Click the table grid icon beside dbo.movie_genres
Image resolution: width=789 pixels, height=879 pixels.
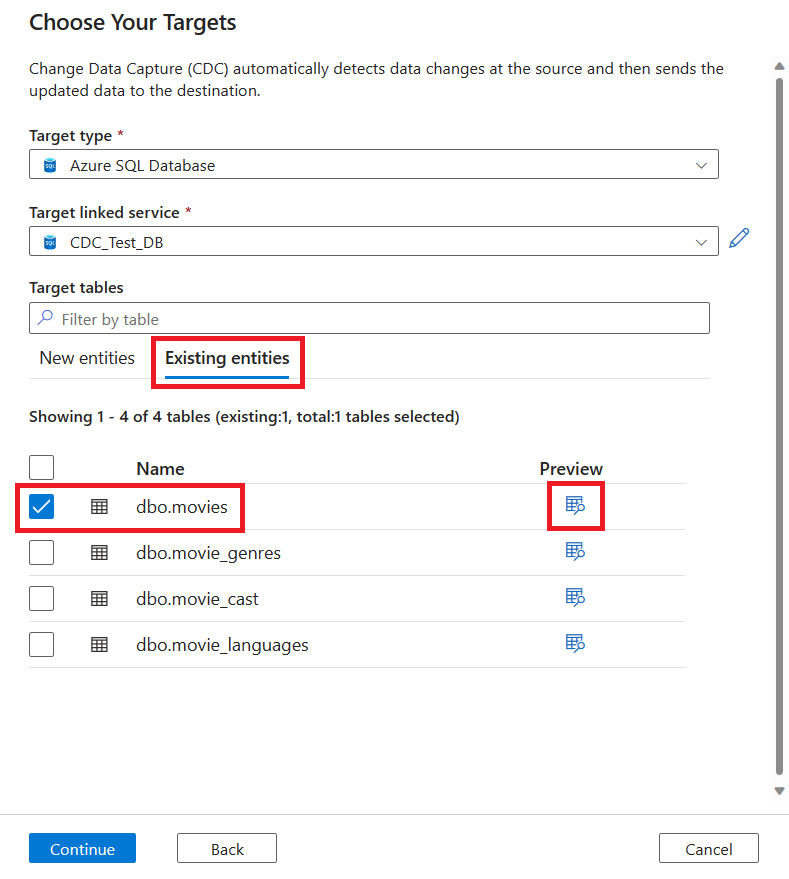point(99,553)
